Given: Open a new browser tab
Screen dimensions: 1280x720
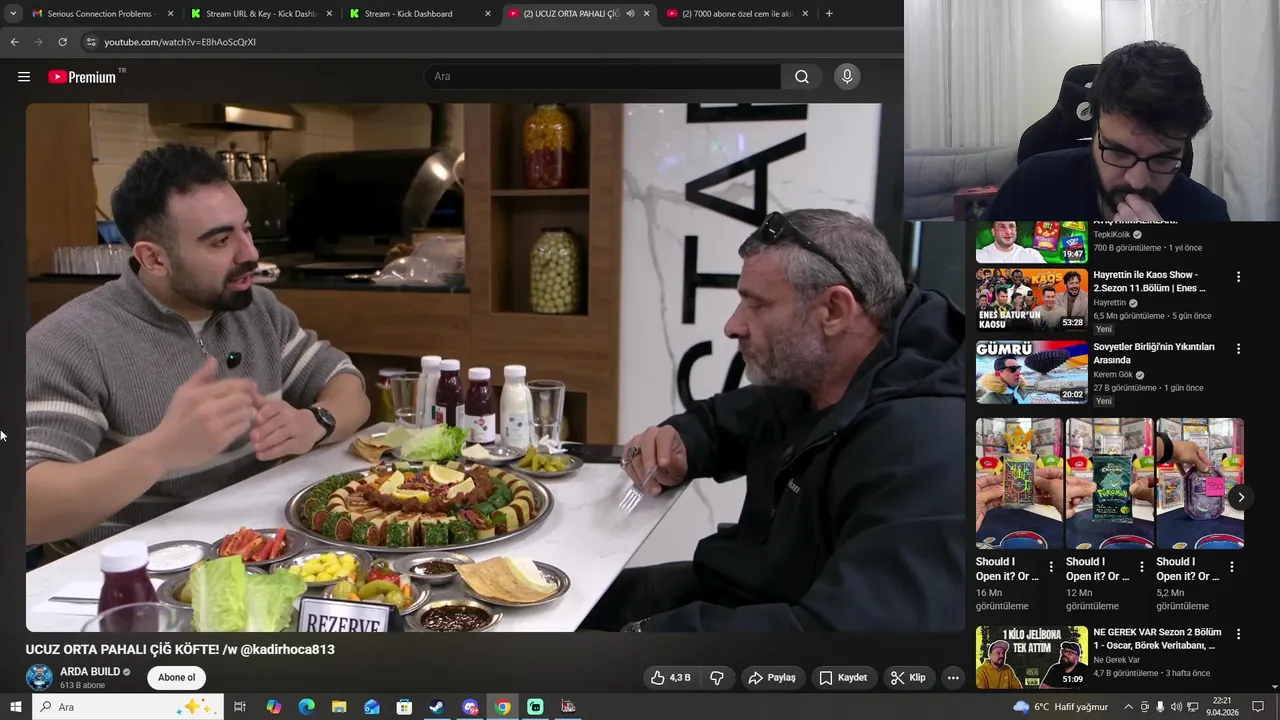Looking at the screenshot, I should [829, 14].
